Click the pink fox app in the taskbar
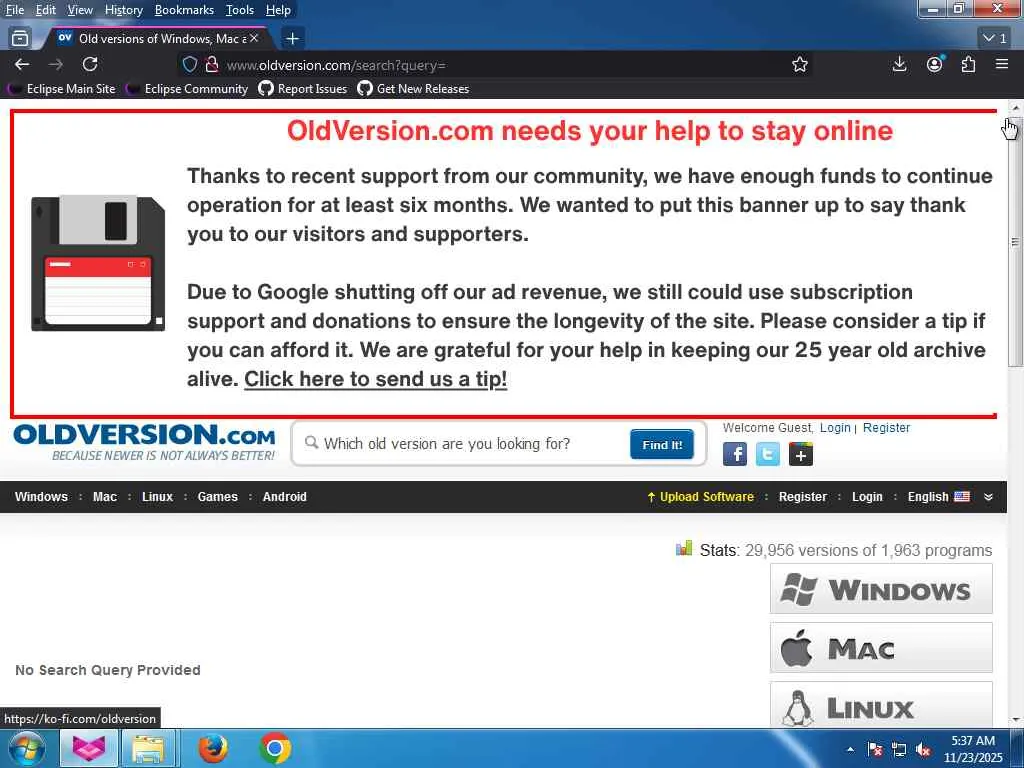Viewport: 1024px width, 768px height. click(89, 748)
